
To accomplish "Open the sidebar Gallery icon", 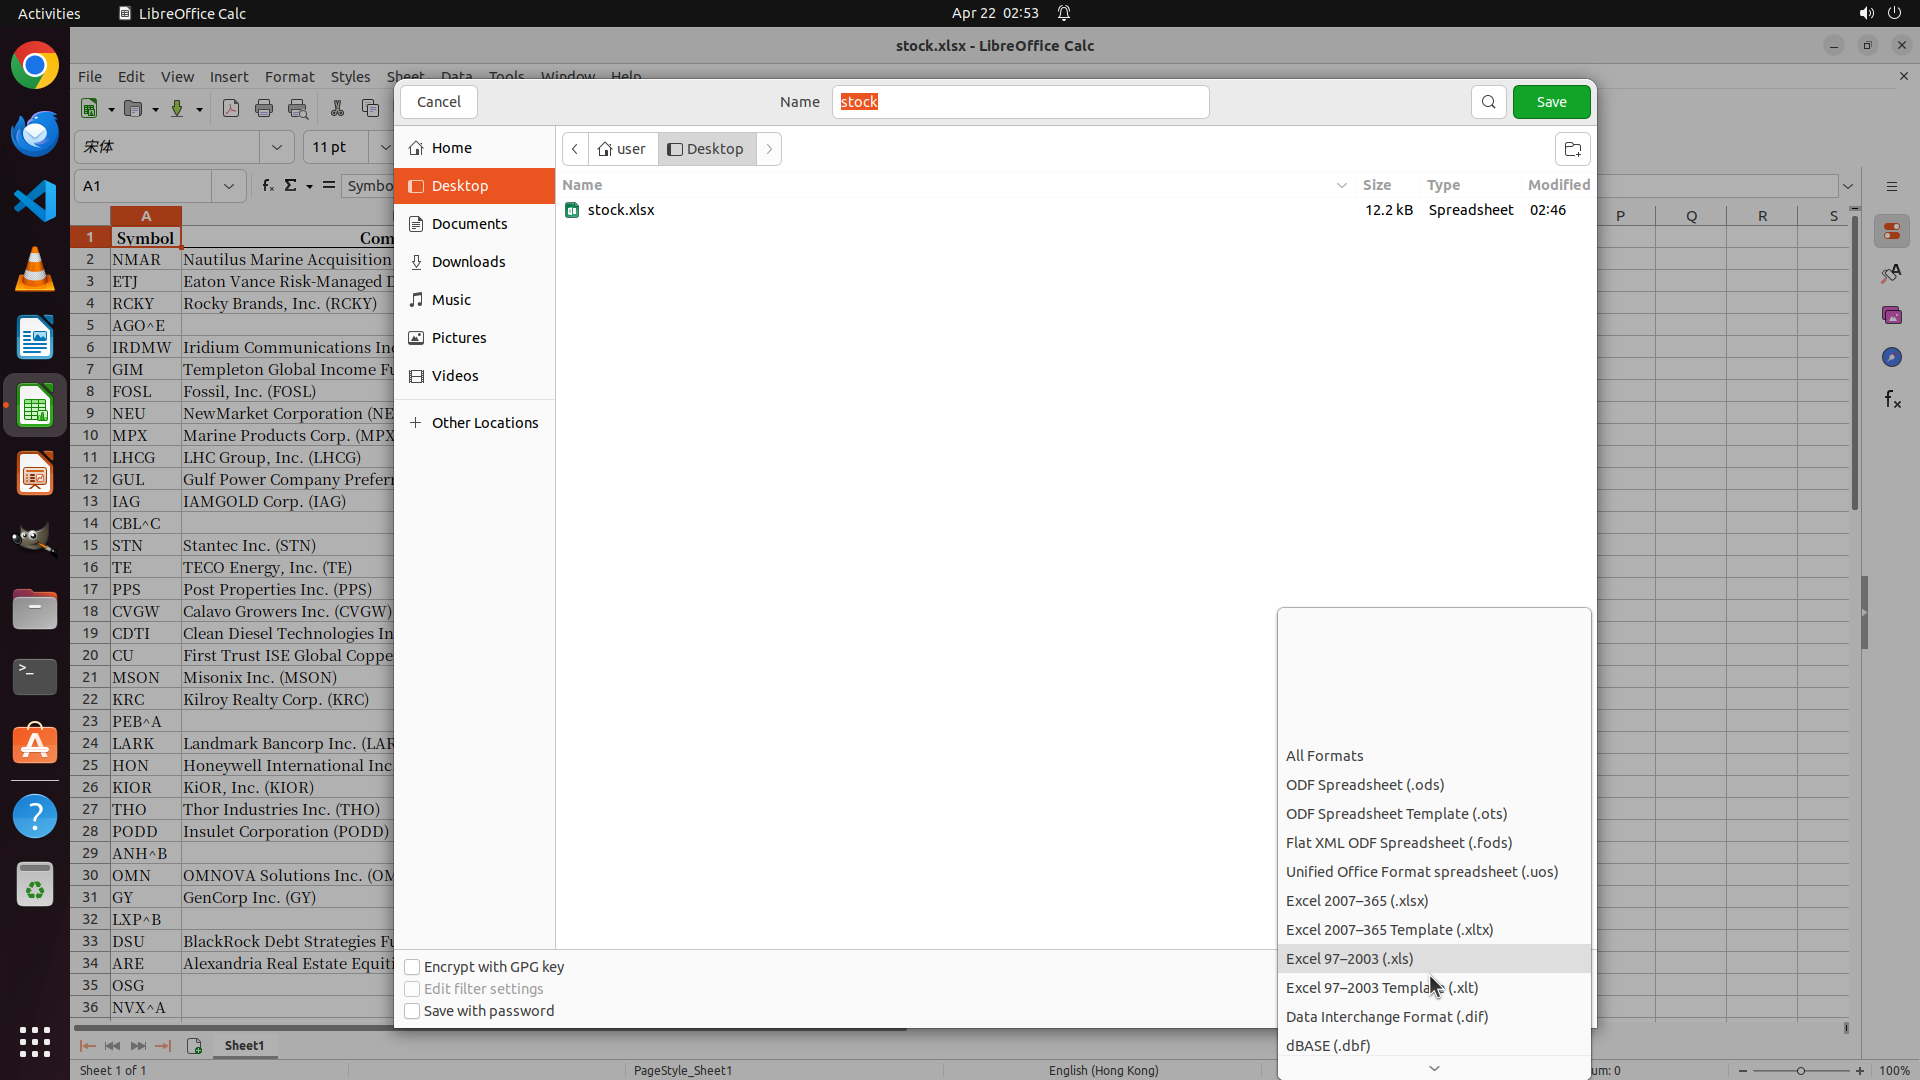I will 1892,315.
